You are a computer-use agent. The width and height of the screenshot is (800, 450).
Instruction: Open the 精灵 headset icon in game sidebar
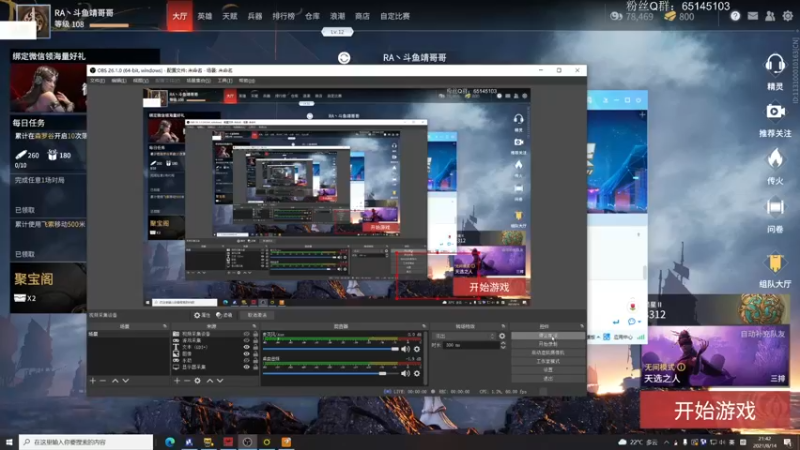click(774, 65)
